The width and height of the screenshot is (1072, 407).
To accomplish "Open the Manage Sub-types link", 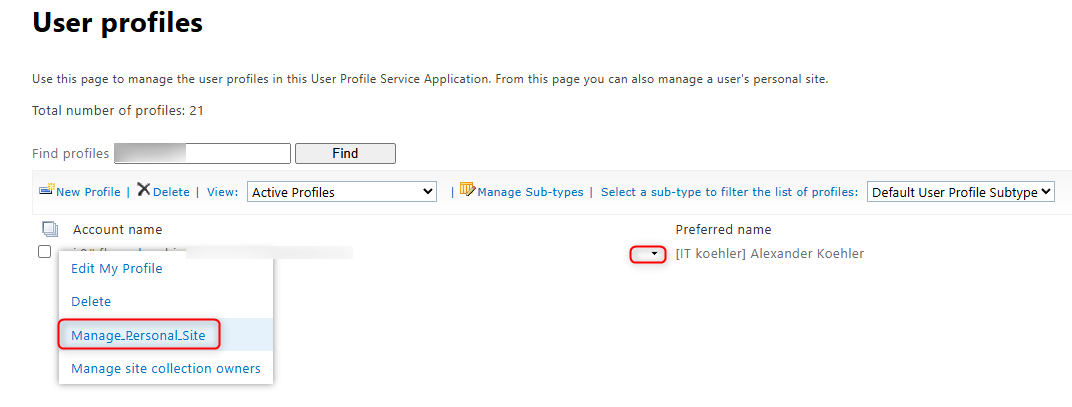I will (530, 192).
